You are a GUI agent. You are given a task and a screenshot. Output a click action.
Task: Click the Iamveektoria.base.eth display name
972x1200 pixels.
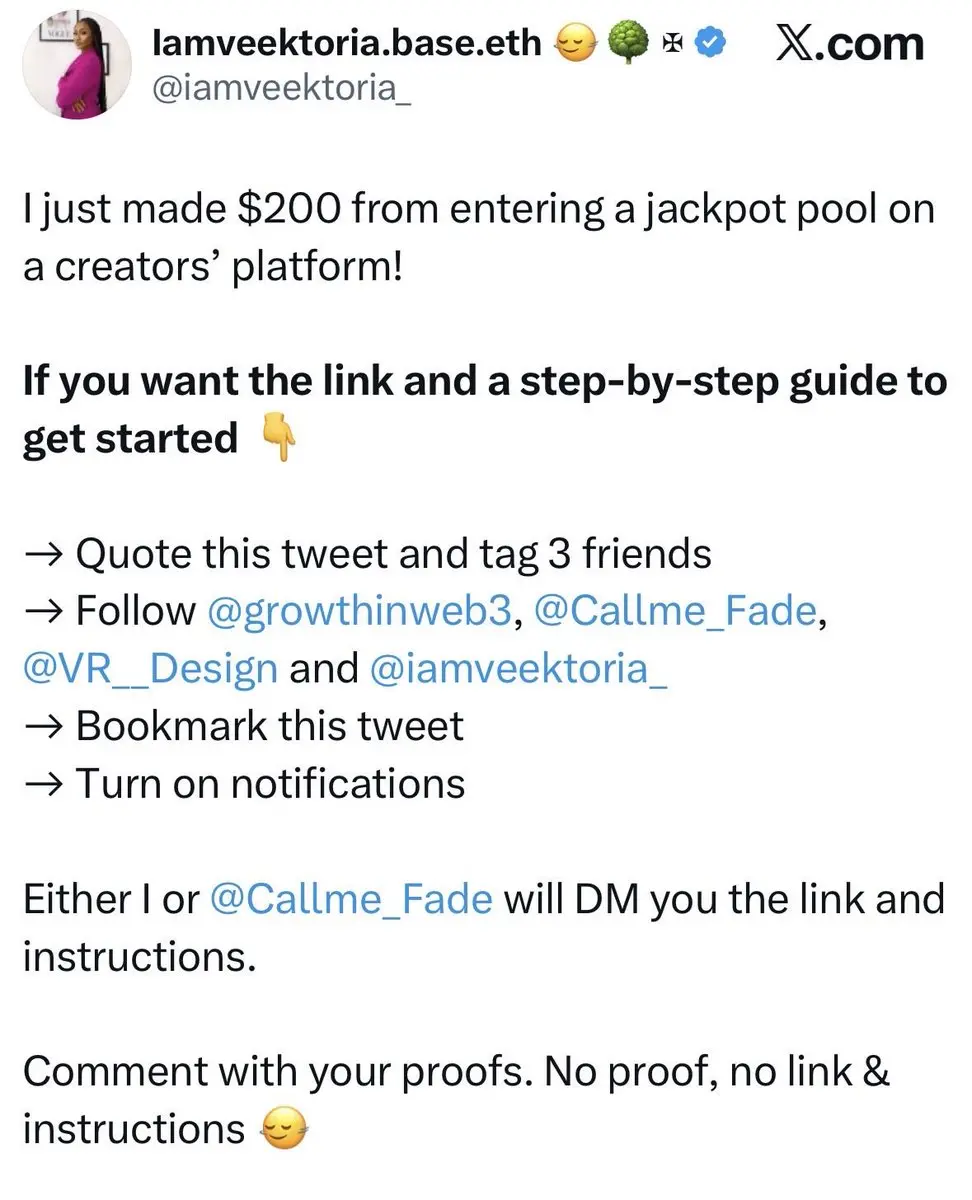pos(346,42)
